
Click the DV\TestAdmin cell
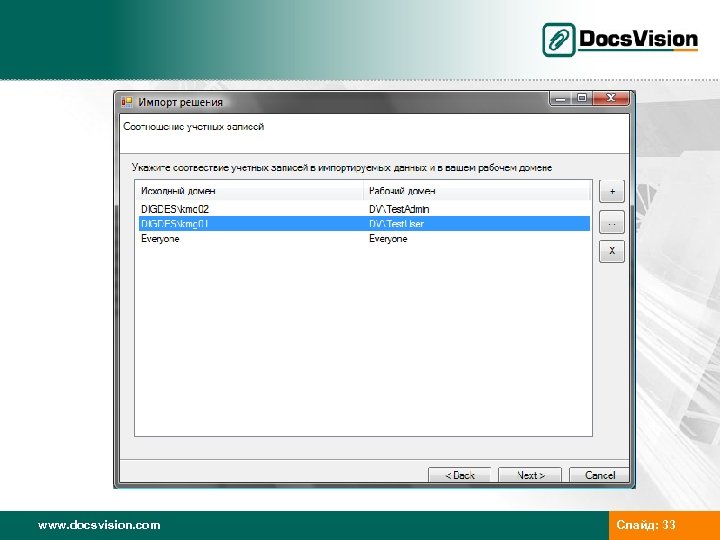click(x=399, y=209)
